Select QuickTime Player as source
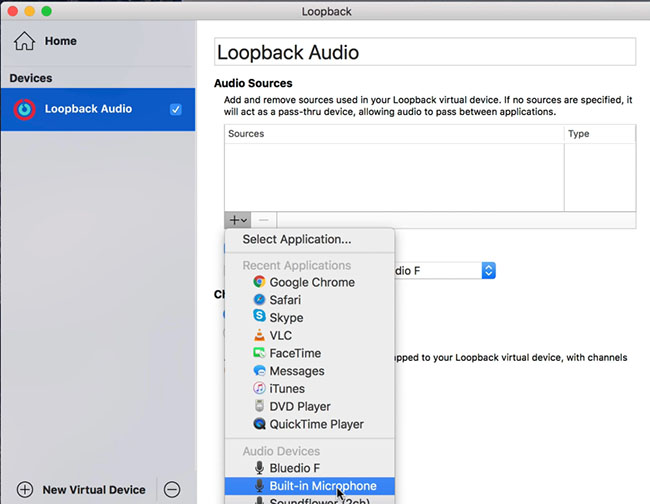The width and height of the screenshot is (650, 504). coord(310,424)
